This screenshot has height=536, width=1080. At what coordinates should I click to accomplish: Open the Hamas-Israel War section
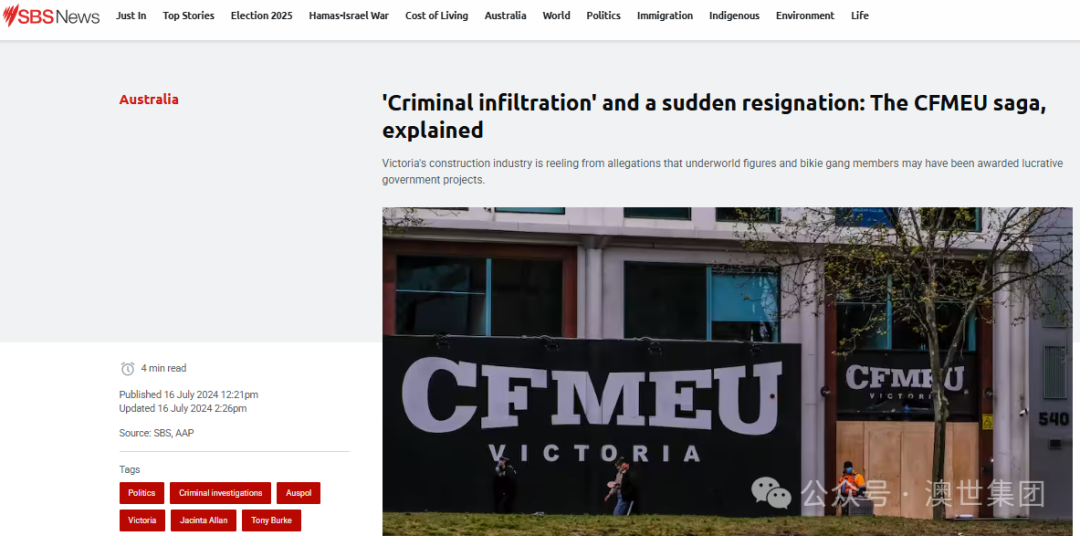[349, 15]
